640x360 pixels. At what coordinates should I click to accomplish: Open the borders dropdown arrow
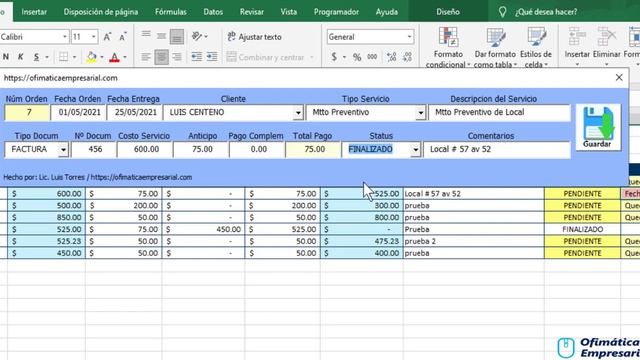click(x=74, y=57)
